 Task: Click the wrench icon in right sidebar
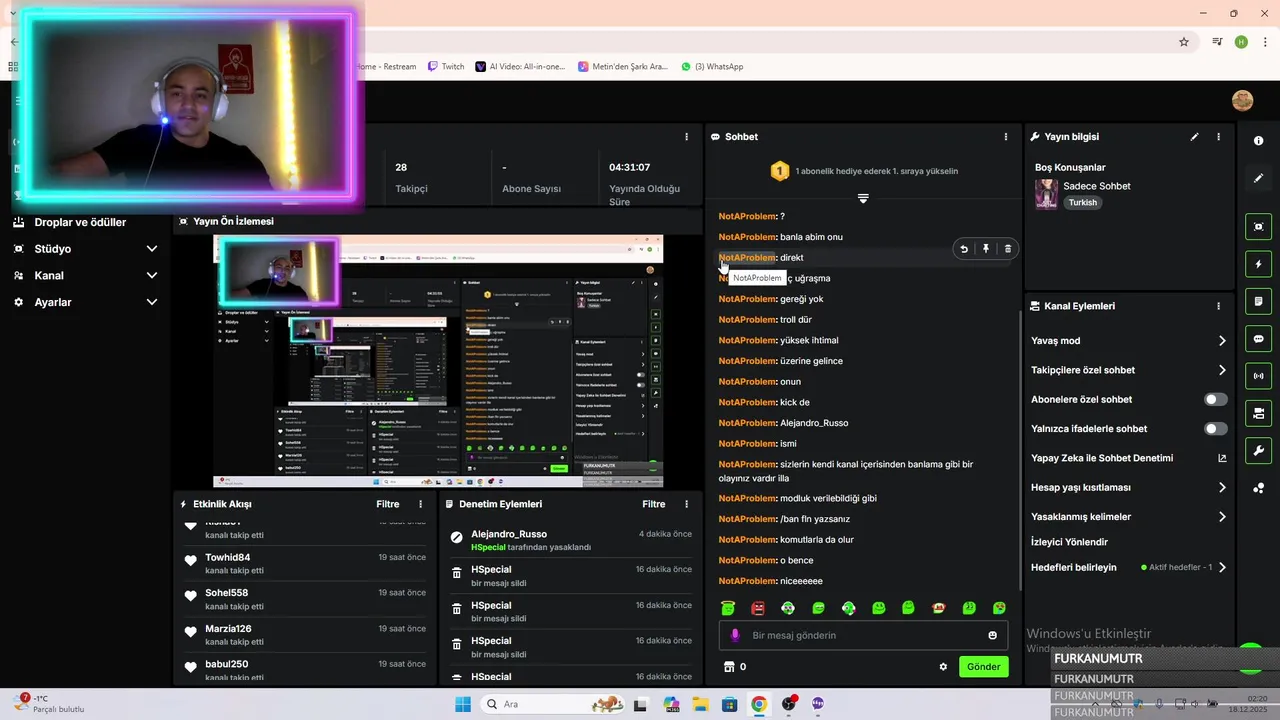coord(1258,450)
